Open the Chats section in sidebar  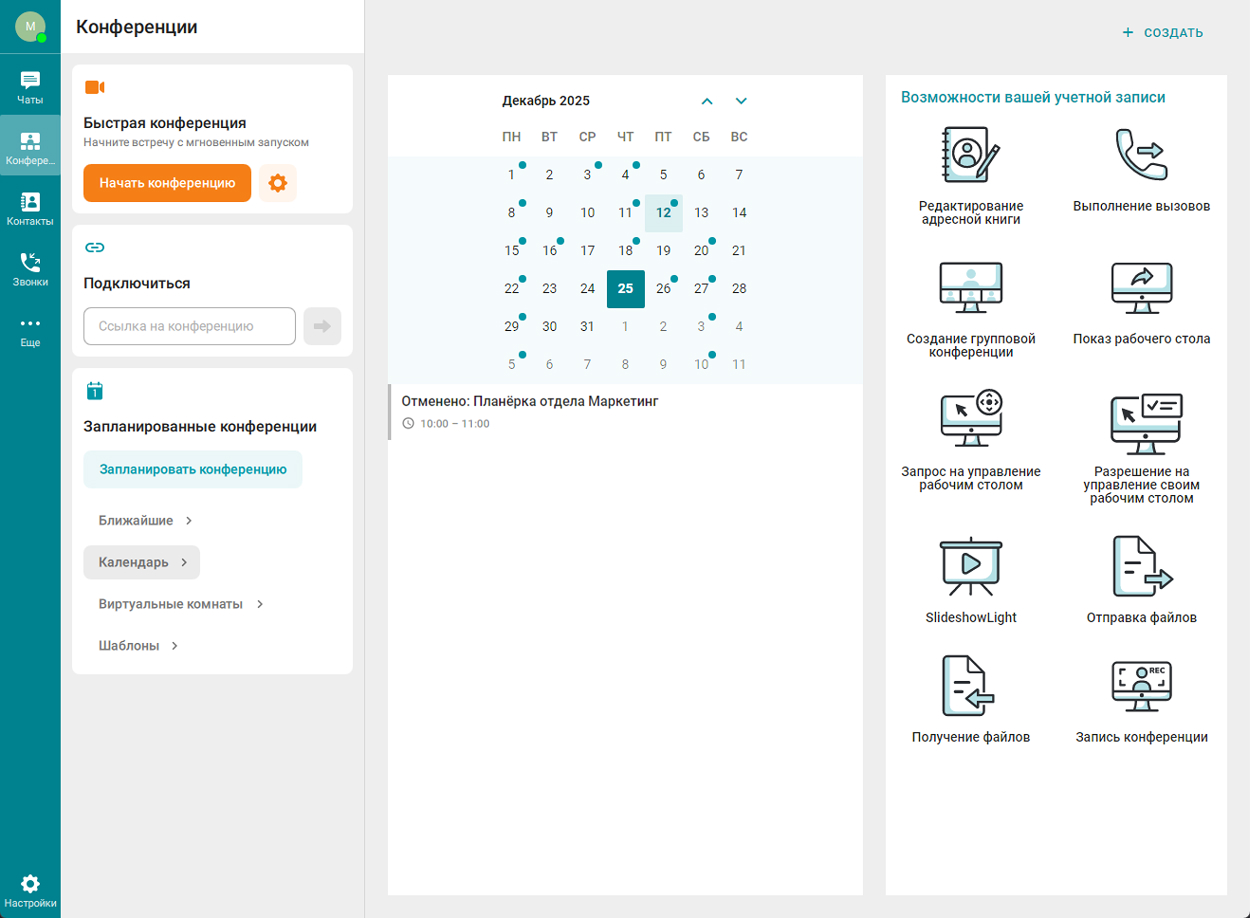pos(30,88)
